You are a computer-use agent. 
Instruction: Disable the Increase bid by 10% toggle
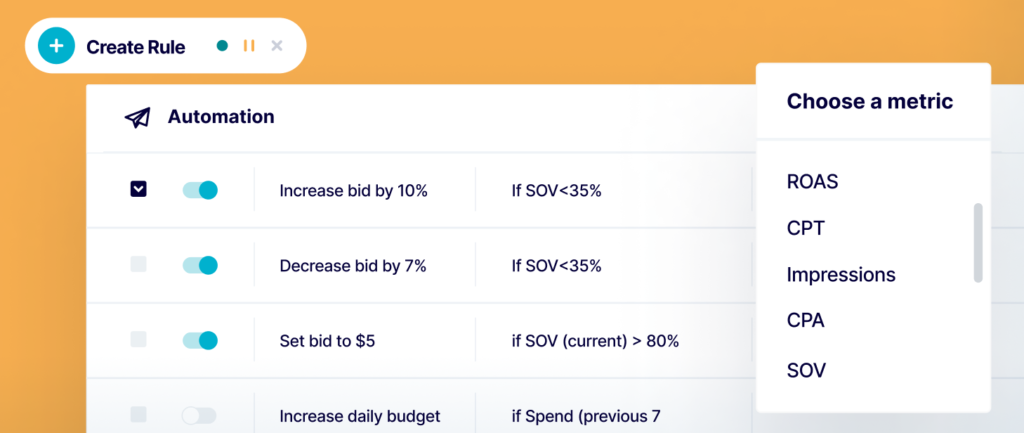pyautogui.click(x=200, y=190)
